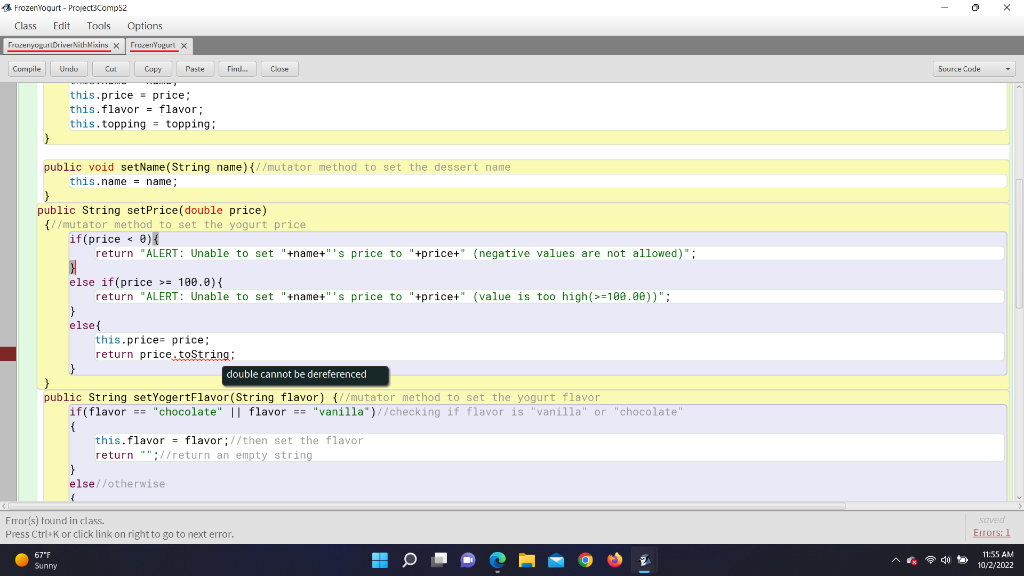The width and height of the screenshot is (1024, 576).
Task: Open the Options menu
Action: (x=145, y=26)
